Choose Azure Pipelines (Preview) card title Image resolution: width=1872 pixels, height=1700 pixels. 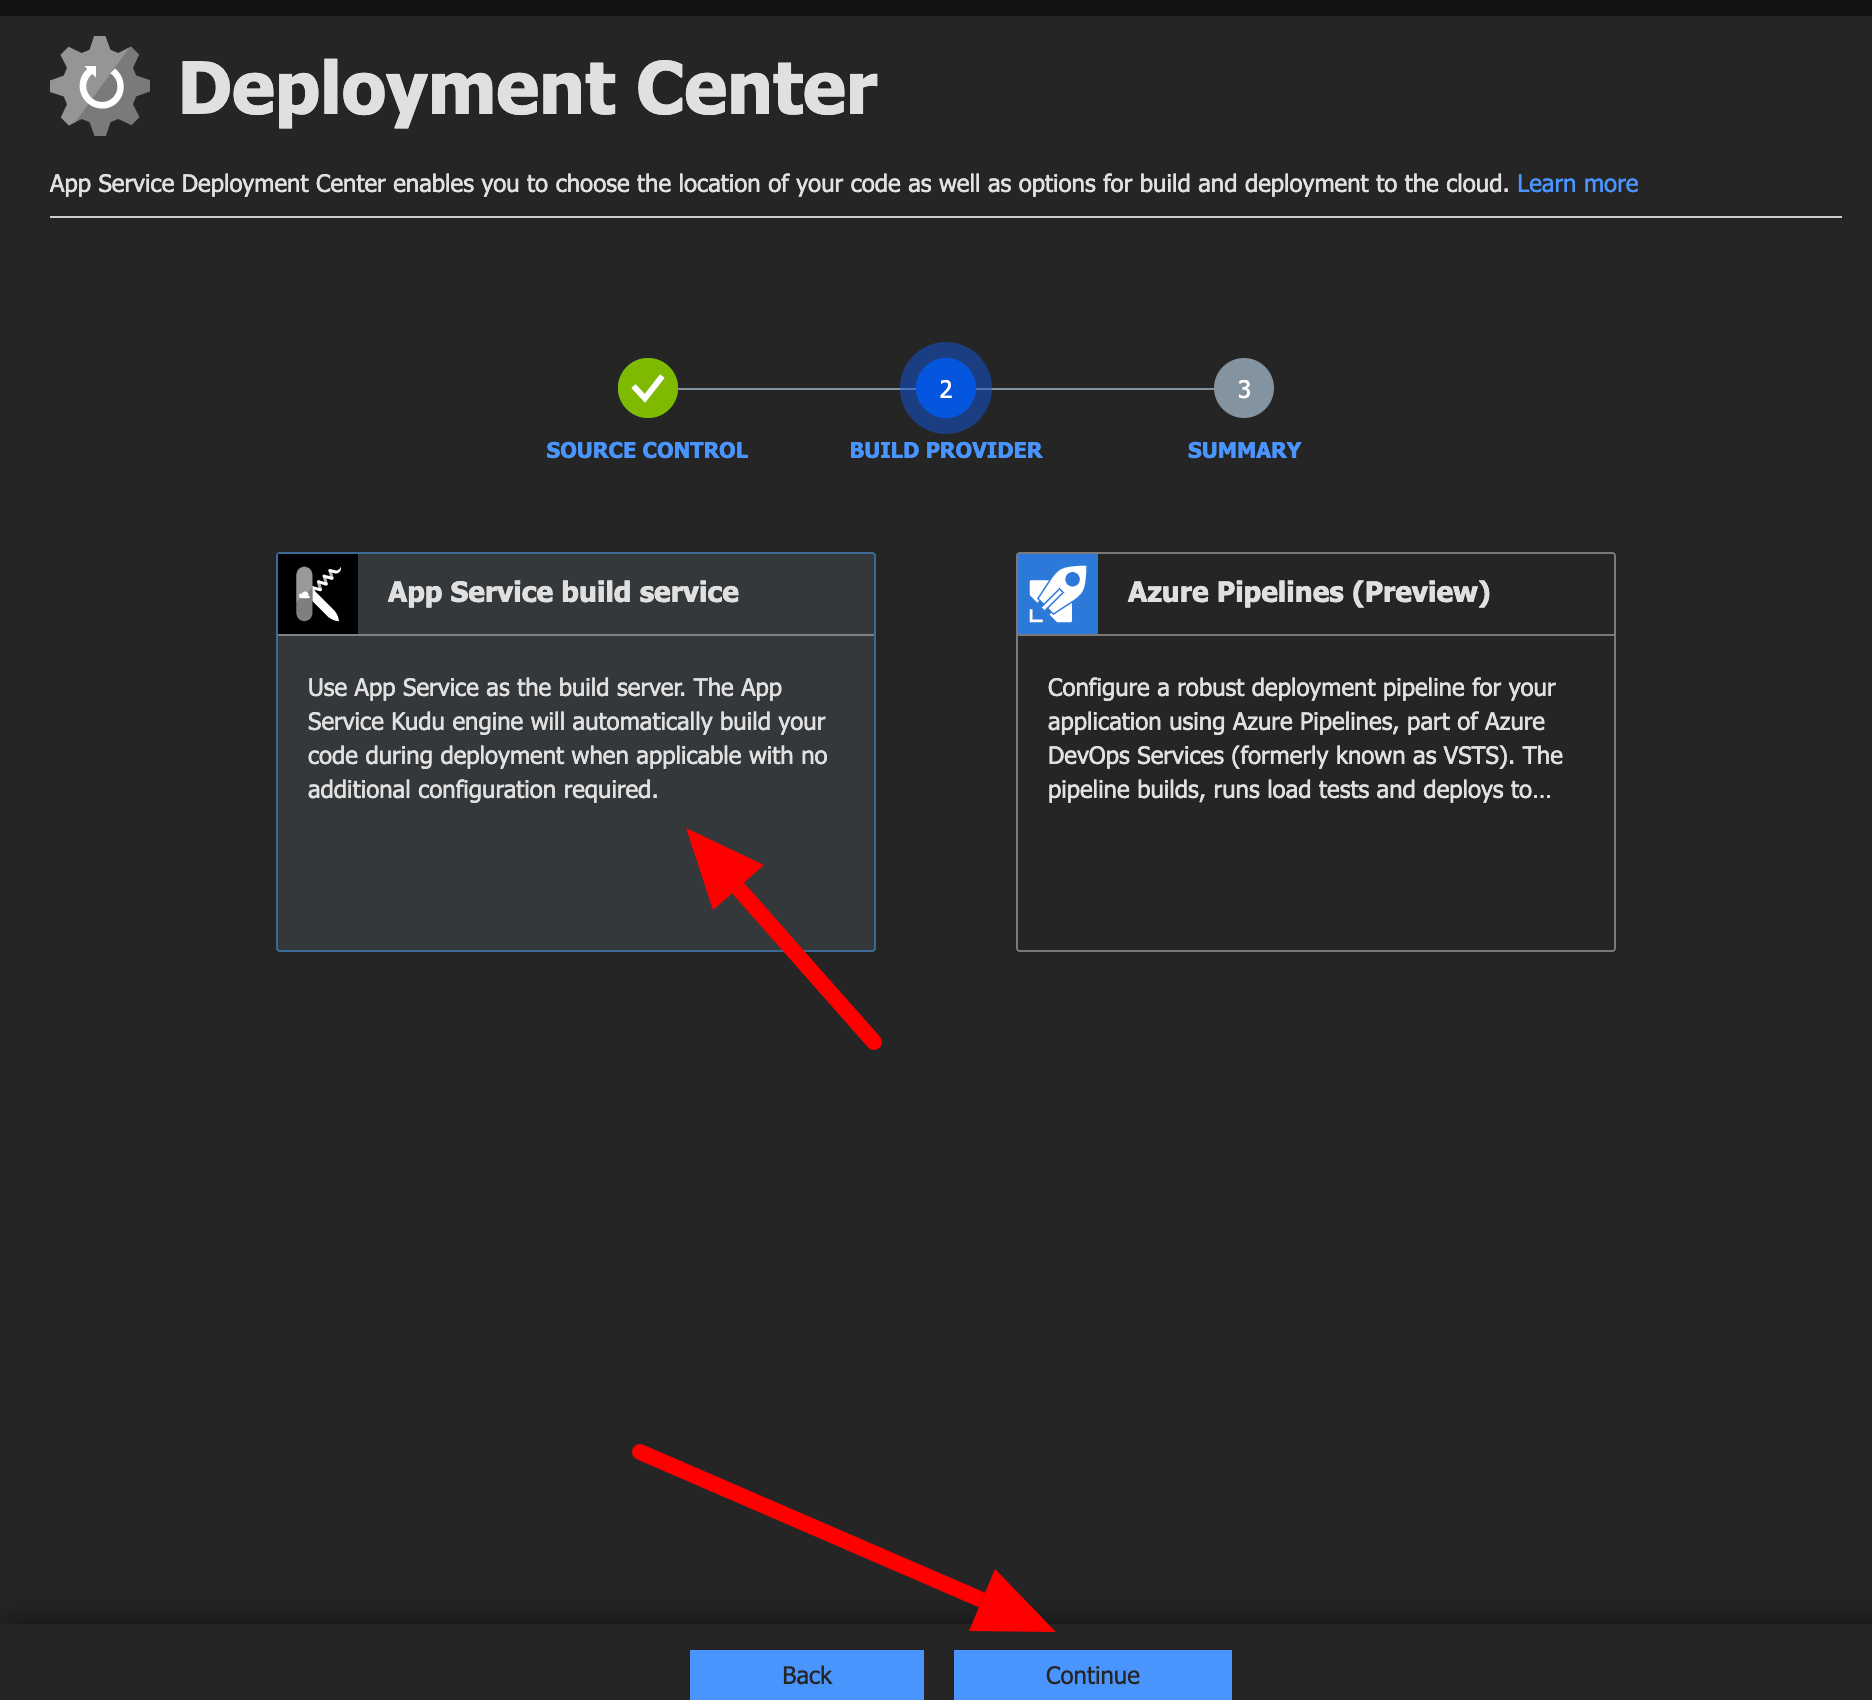pyautogui.click(x=1309, y=592)
